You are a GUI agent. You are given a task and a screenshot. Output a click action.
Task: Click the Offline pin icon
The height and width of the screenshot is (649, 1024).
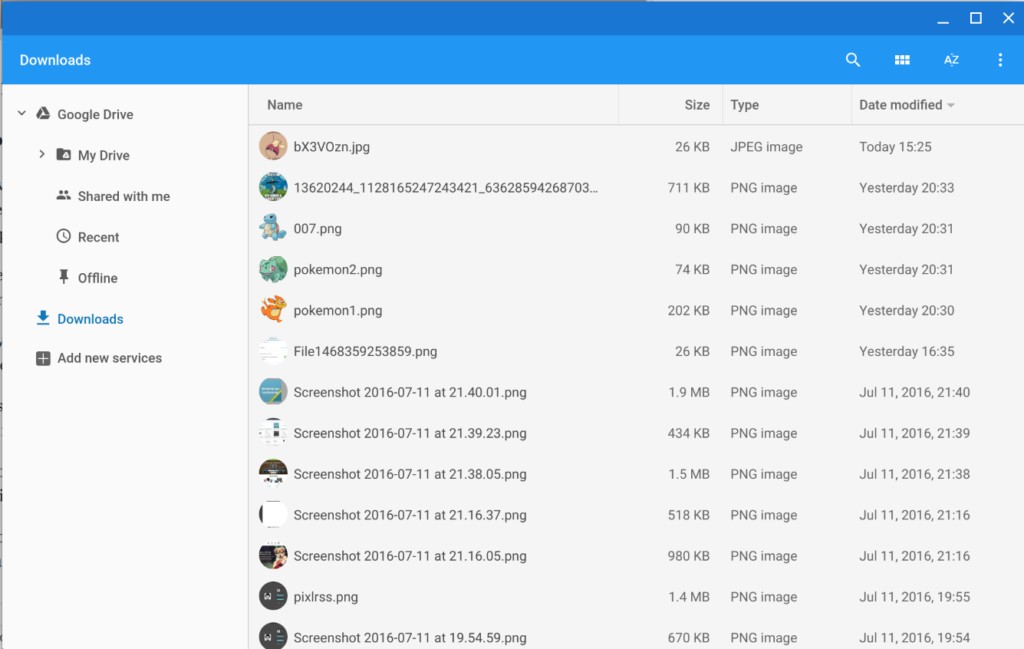click(63, 277)
